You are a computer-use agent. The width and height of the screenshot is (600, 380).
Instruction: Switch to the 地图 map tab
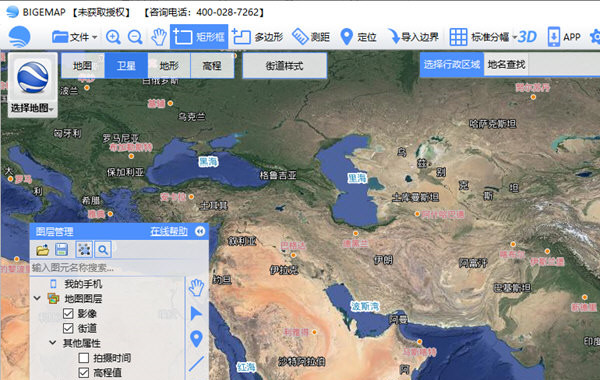point(83,65)
